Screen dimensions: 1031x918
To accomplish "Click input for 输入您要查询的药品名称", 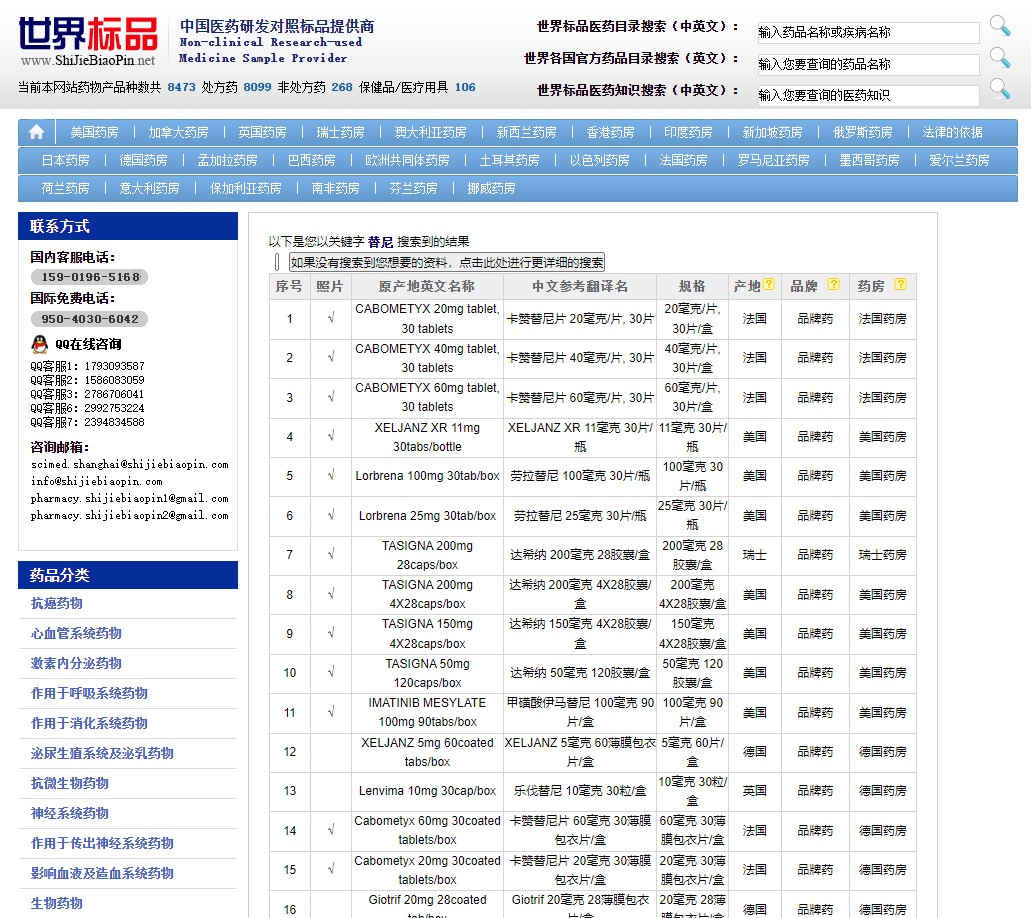I will click(x=869, y=64).
